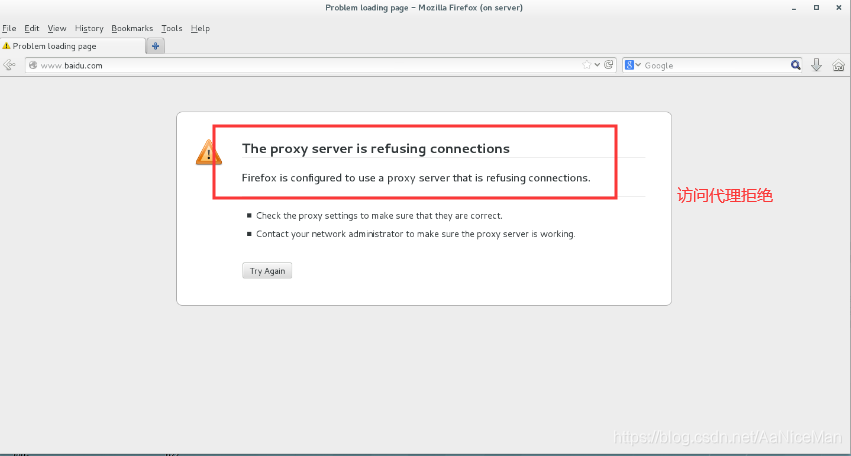Open the File menu

(x=9, y=28)
